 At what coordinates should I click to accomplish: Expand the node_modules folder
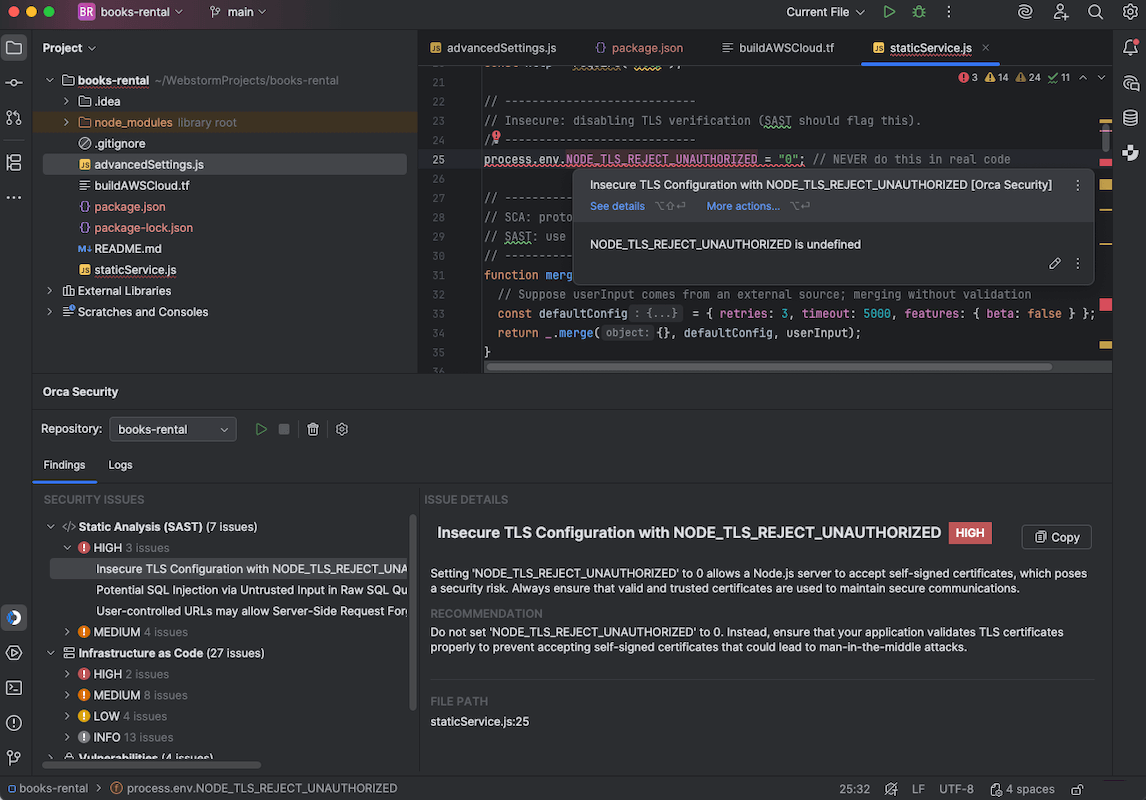[x=66, y=123]
